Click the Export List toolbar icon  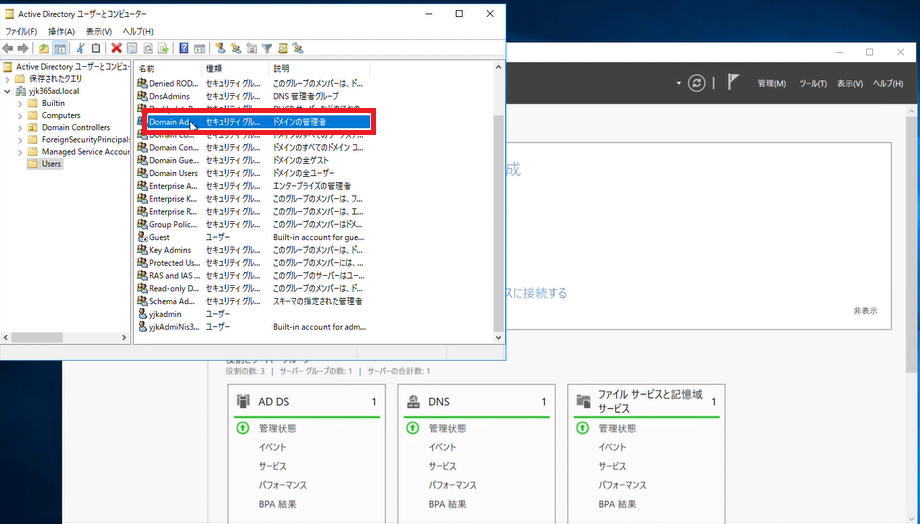(163, 48)
